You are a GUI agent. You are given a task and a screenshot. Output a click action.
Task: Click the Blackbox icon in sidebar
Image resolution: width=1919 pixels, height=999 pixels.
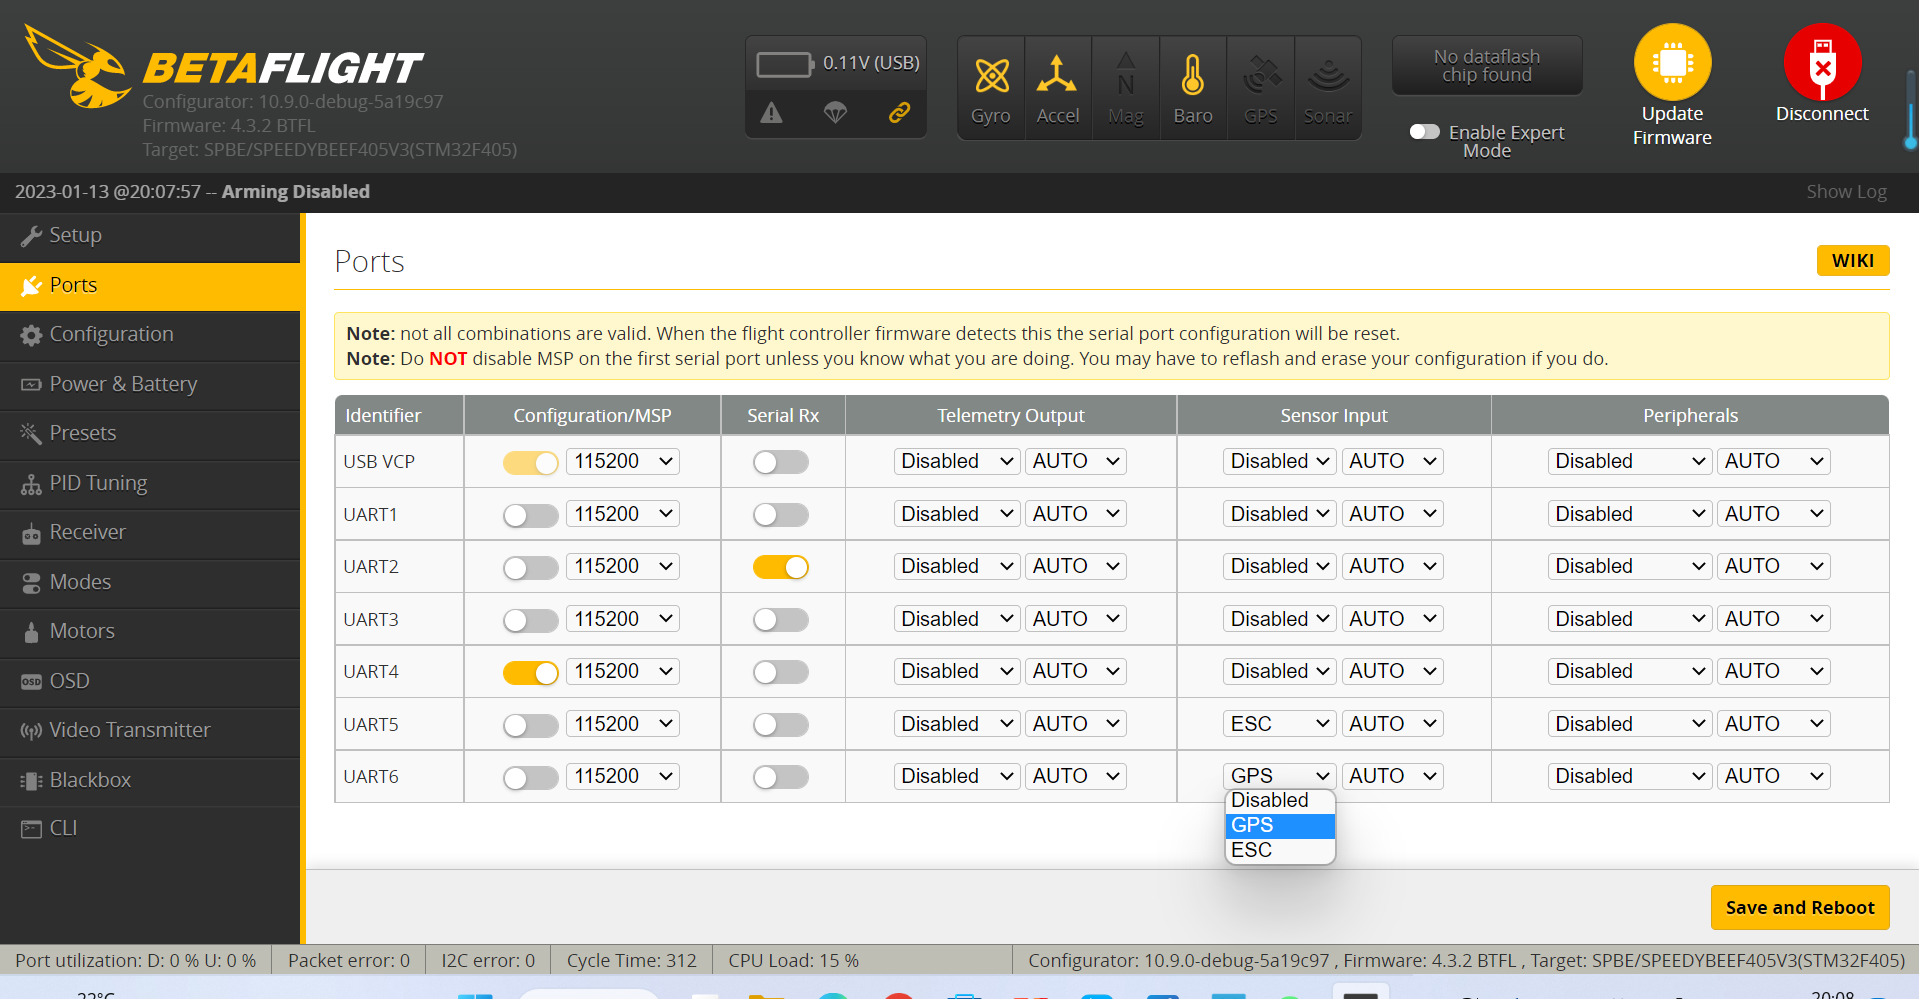[x=32, y=780]
